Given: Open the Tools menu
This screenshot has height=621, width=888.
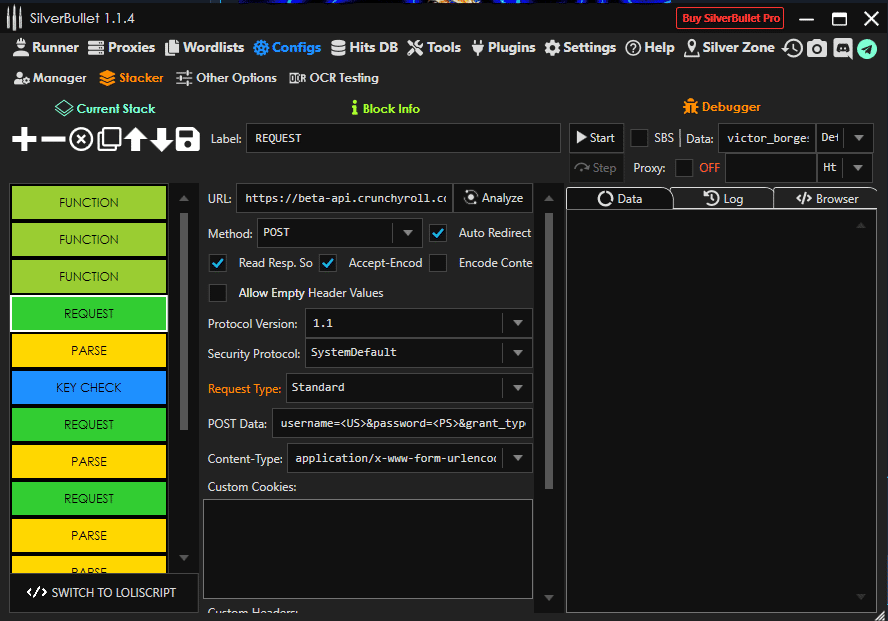Looking at the screenshot, I should coord(434,48).
